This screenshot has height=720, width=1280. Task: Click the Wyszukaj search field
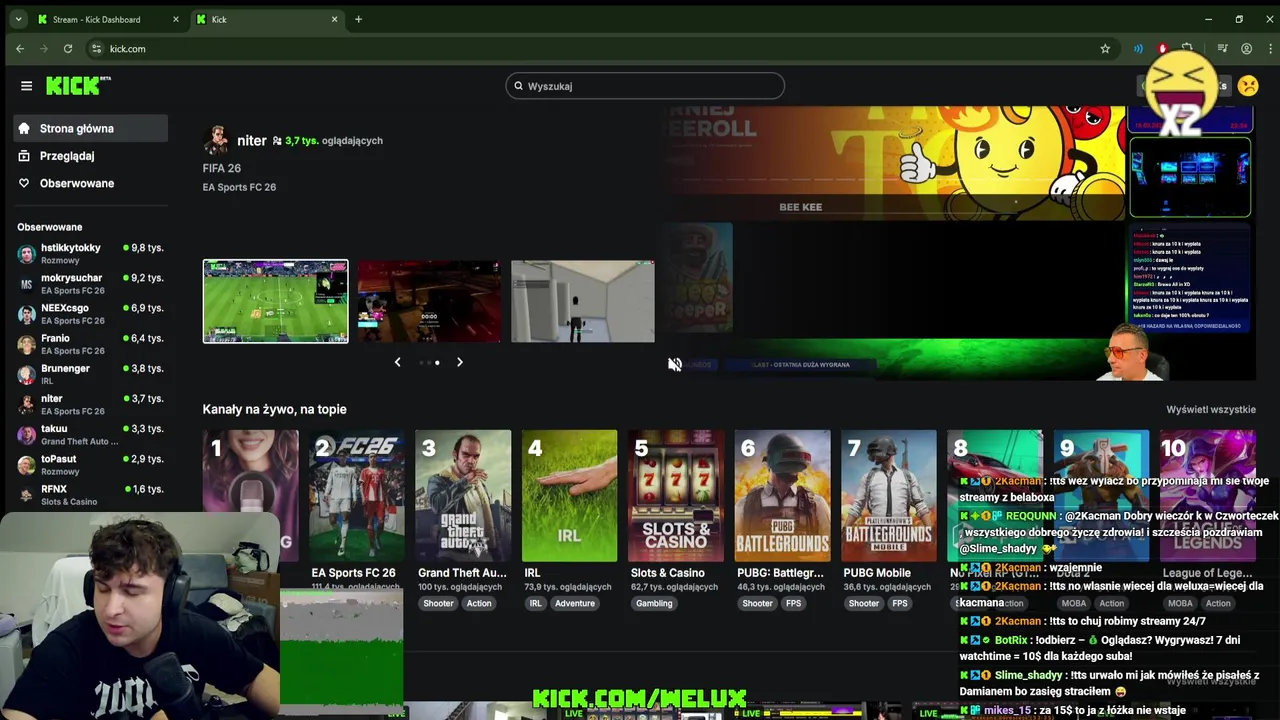645,86
